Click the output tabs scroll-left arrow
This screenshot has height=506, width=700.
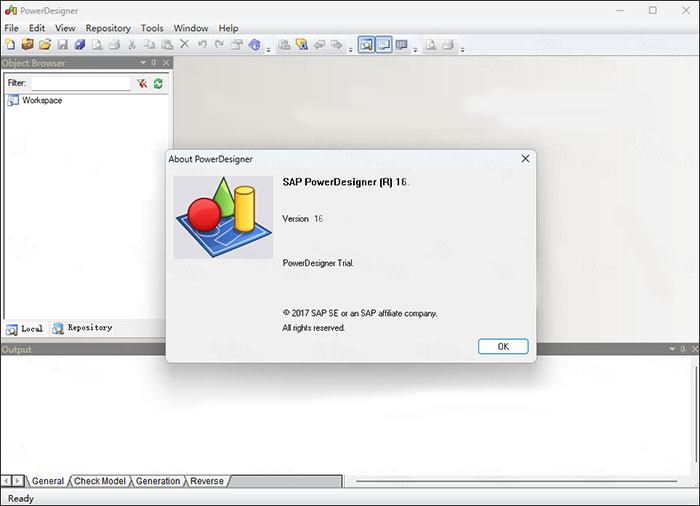click(x=6, y=481)
